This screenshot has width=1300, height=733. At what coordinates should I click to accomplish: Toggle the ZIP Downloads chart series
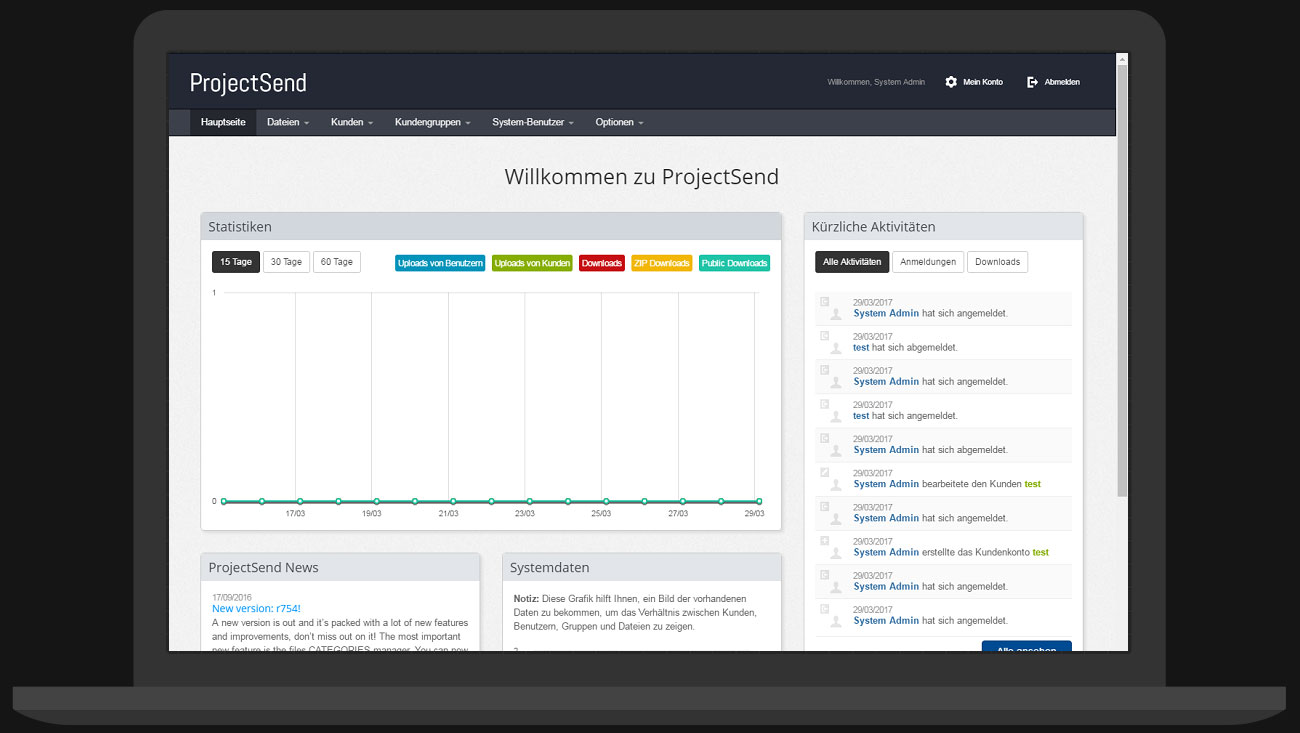coord(662,263)
